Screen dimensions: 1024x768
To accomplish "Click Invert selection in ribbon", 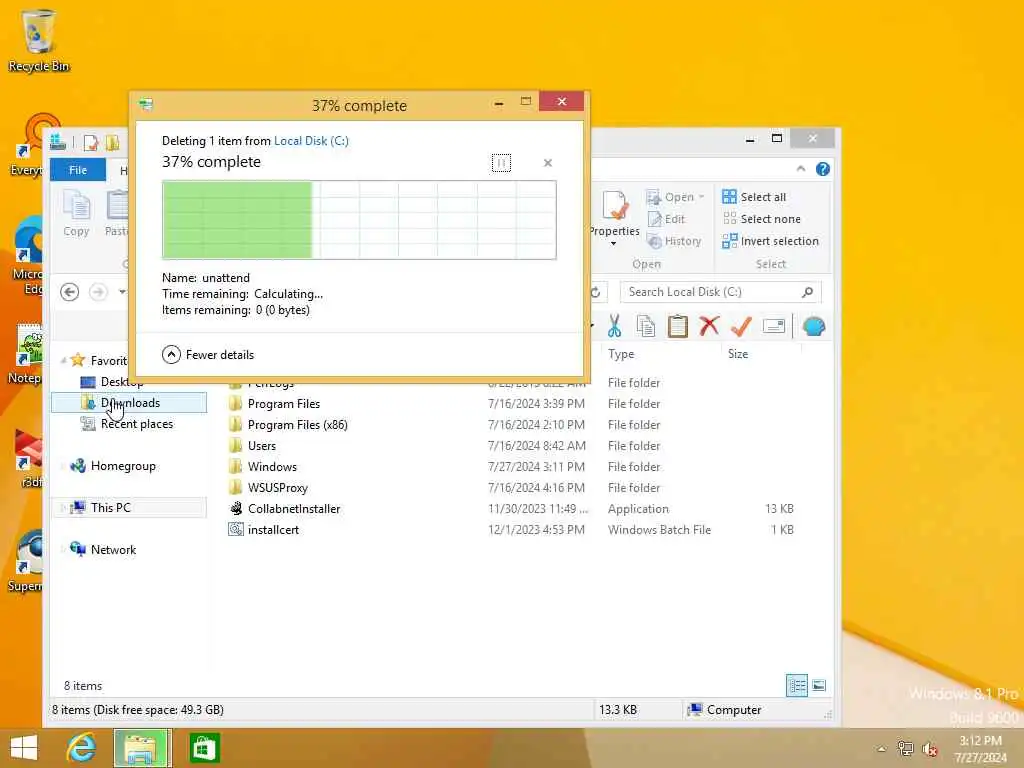I will click(x=771, y=241).
